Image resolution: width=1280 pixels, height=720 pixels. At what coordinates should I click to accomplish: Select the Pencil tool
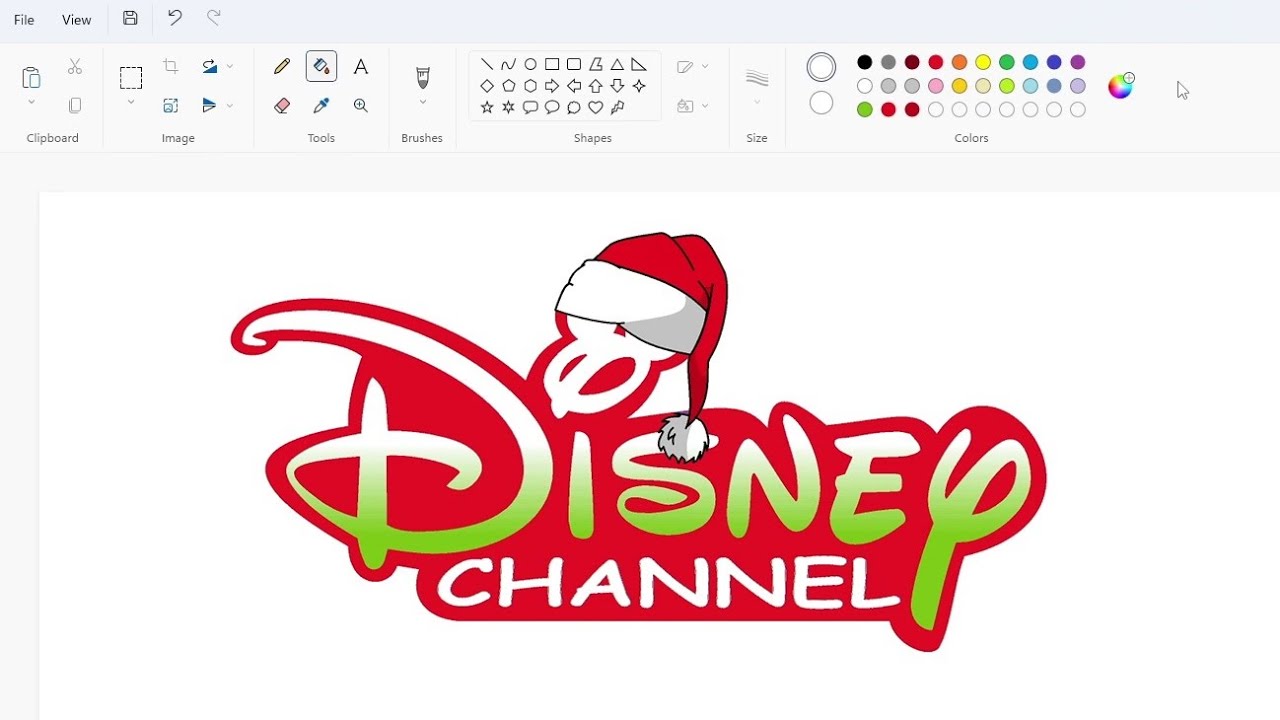point(282,67)
